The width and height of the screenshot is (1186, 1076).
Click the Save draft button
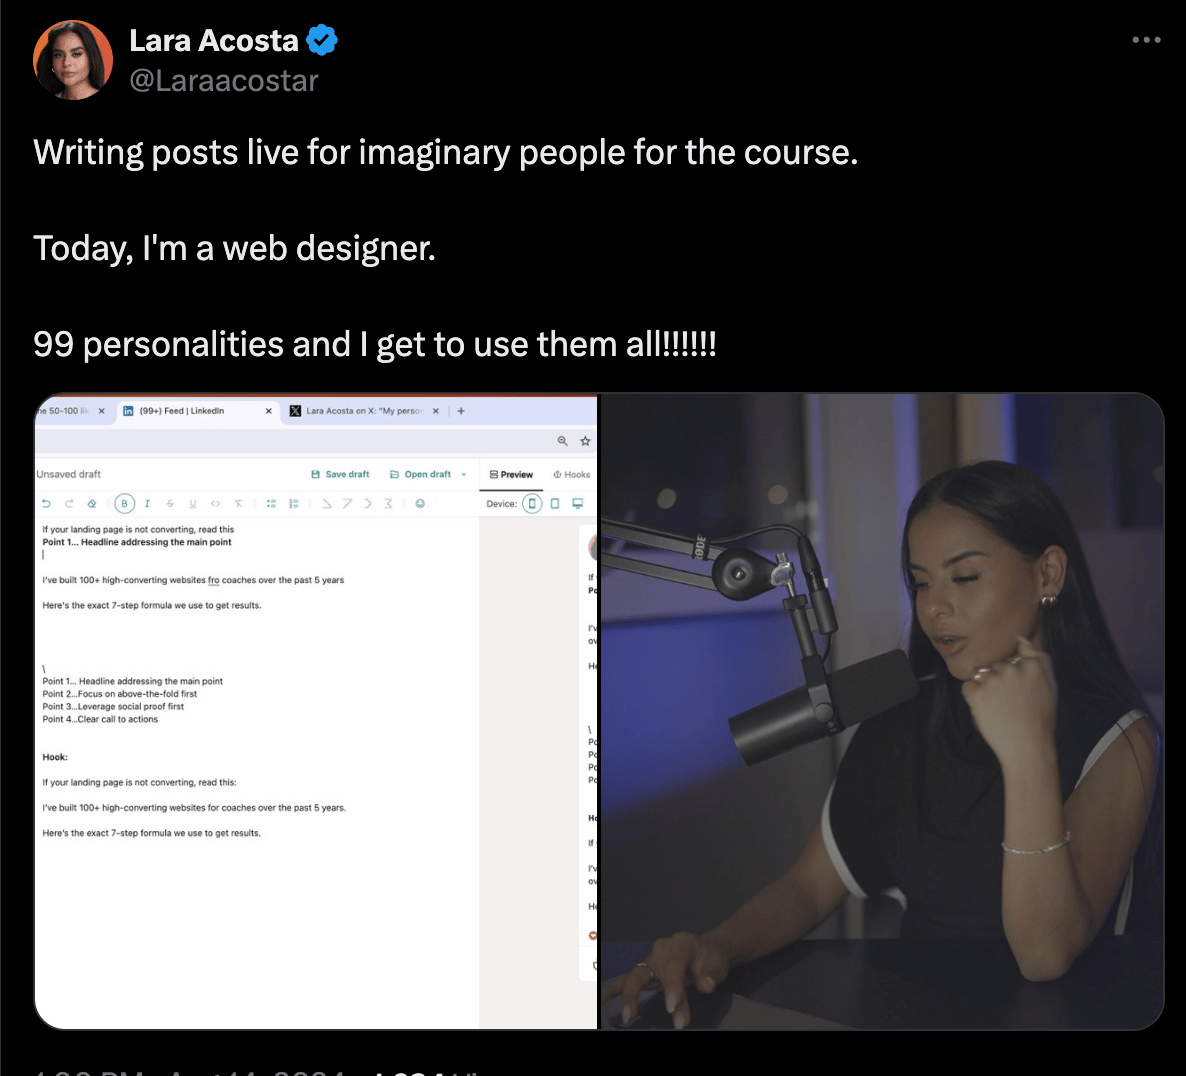point(340,475)
